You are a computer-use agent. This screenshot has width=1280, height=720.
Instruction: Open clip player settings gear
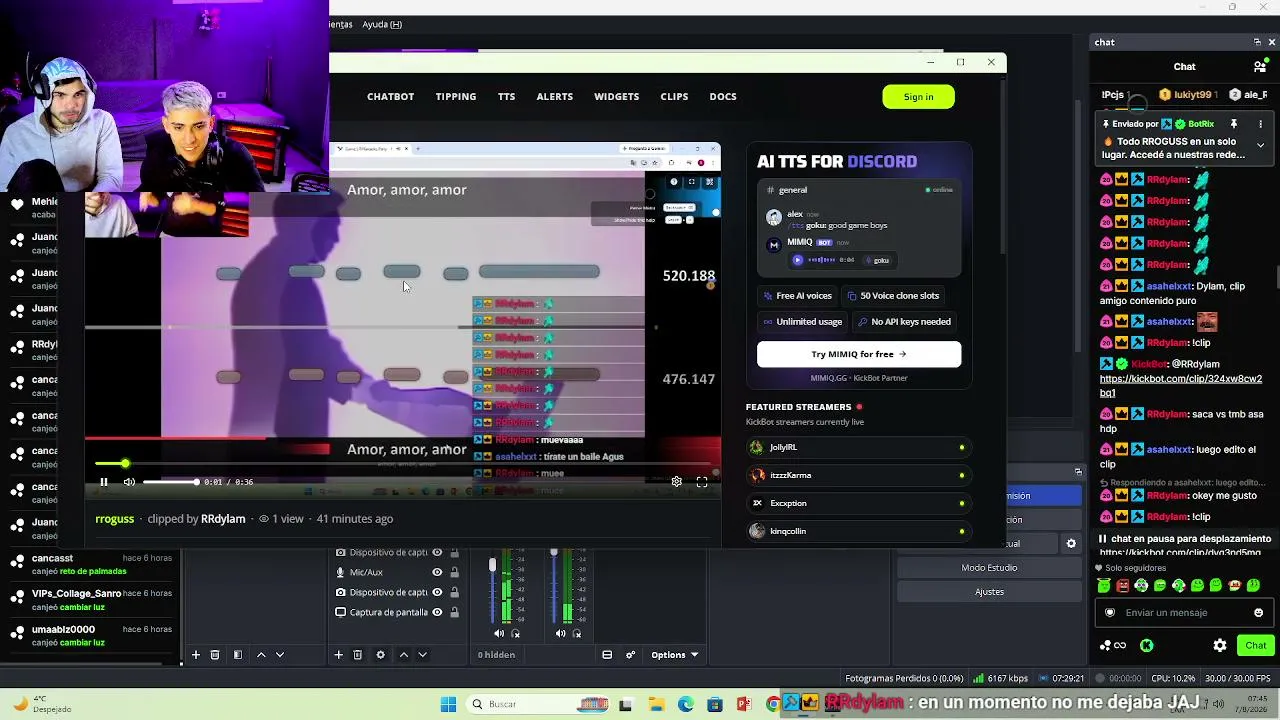point(677,482)
